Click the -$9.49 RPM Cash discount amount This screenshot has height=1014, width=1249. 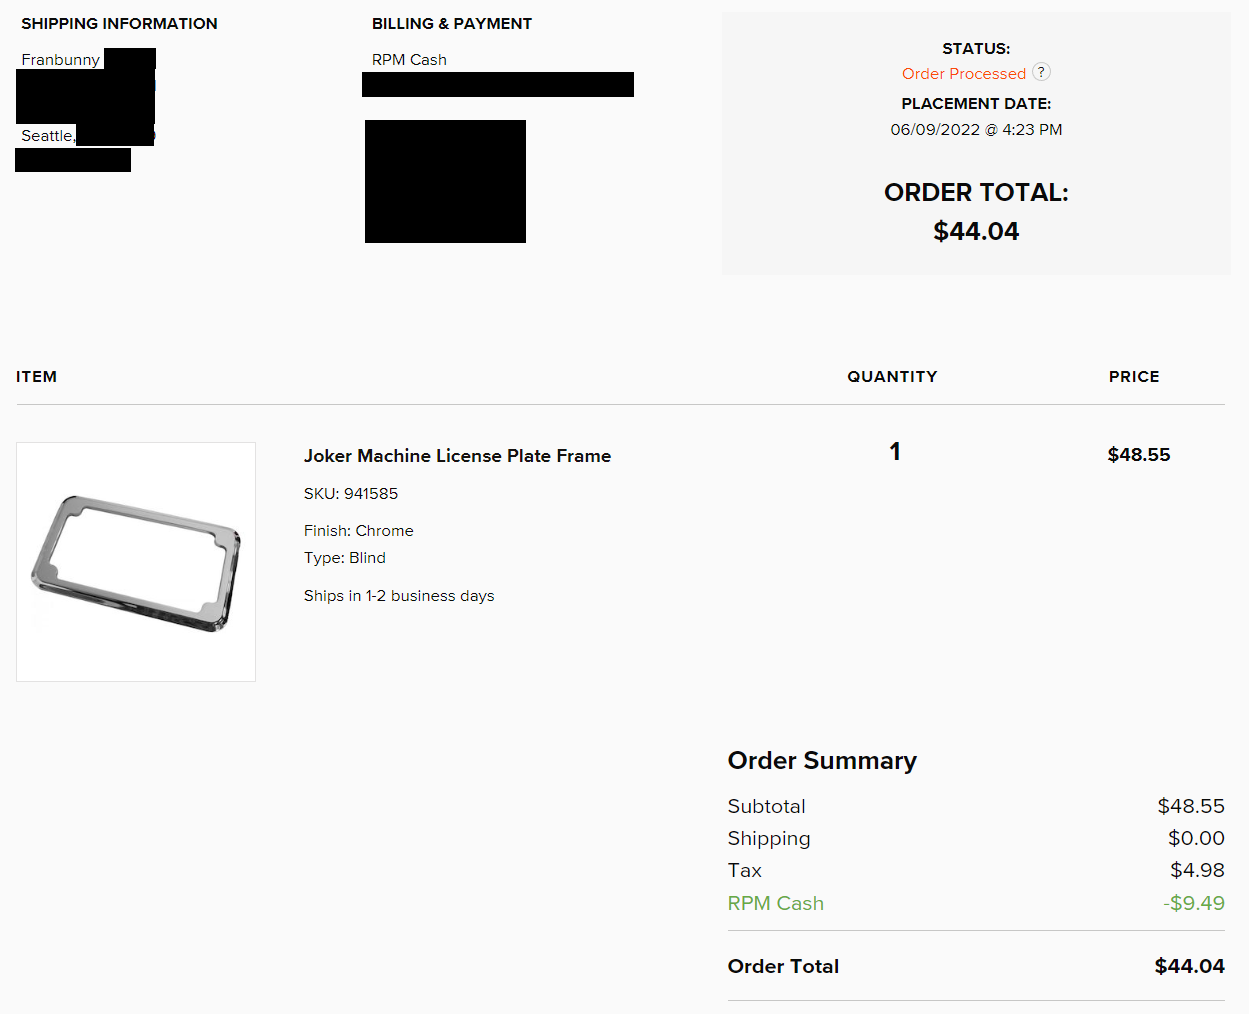pos(1193,903)
